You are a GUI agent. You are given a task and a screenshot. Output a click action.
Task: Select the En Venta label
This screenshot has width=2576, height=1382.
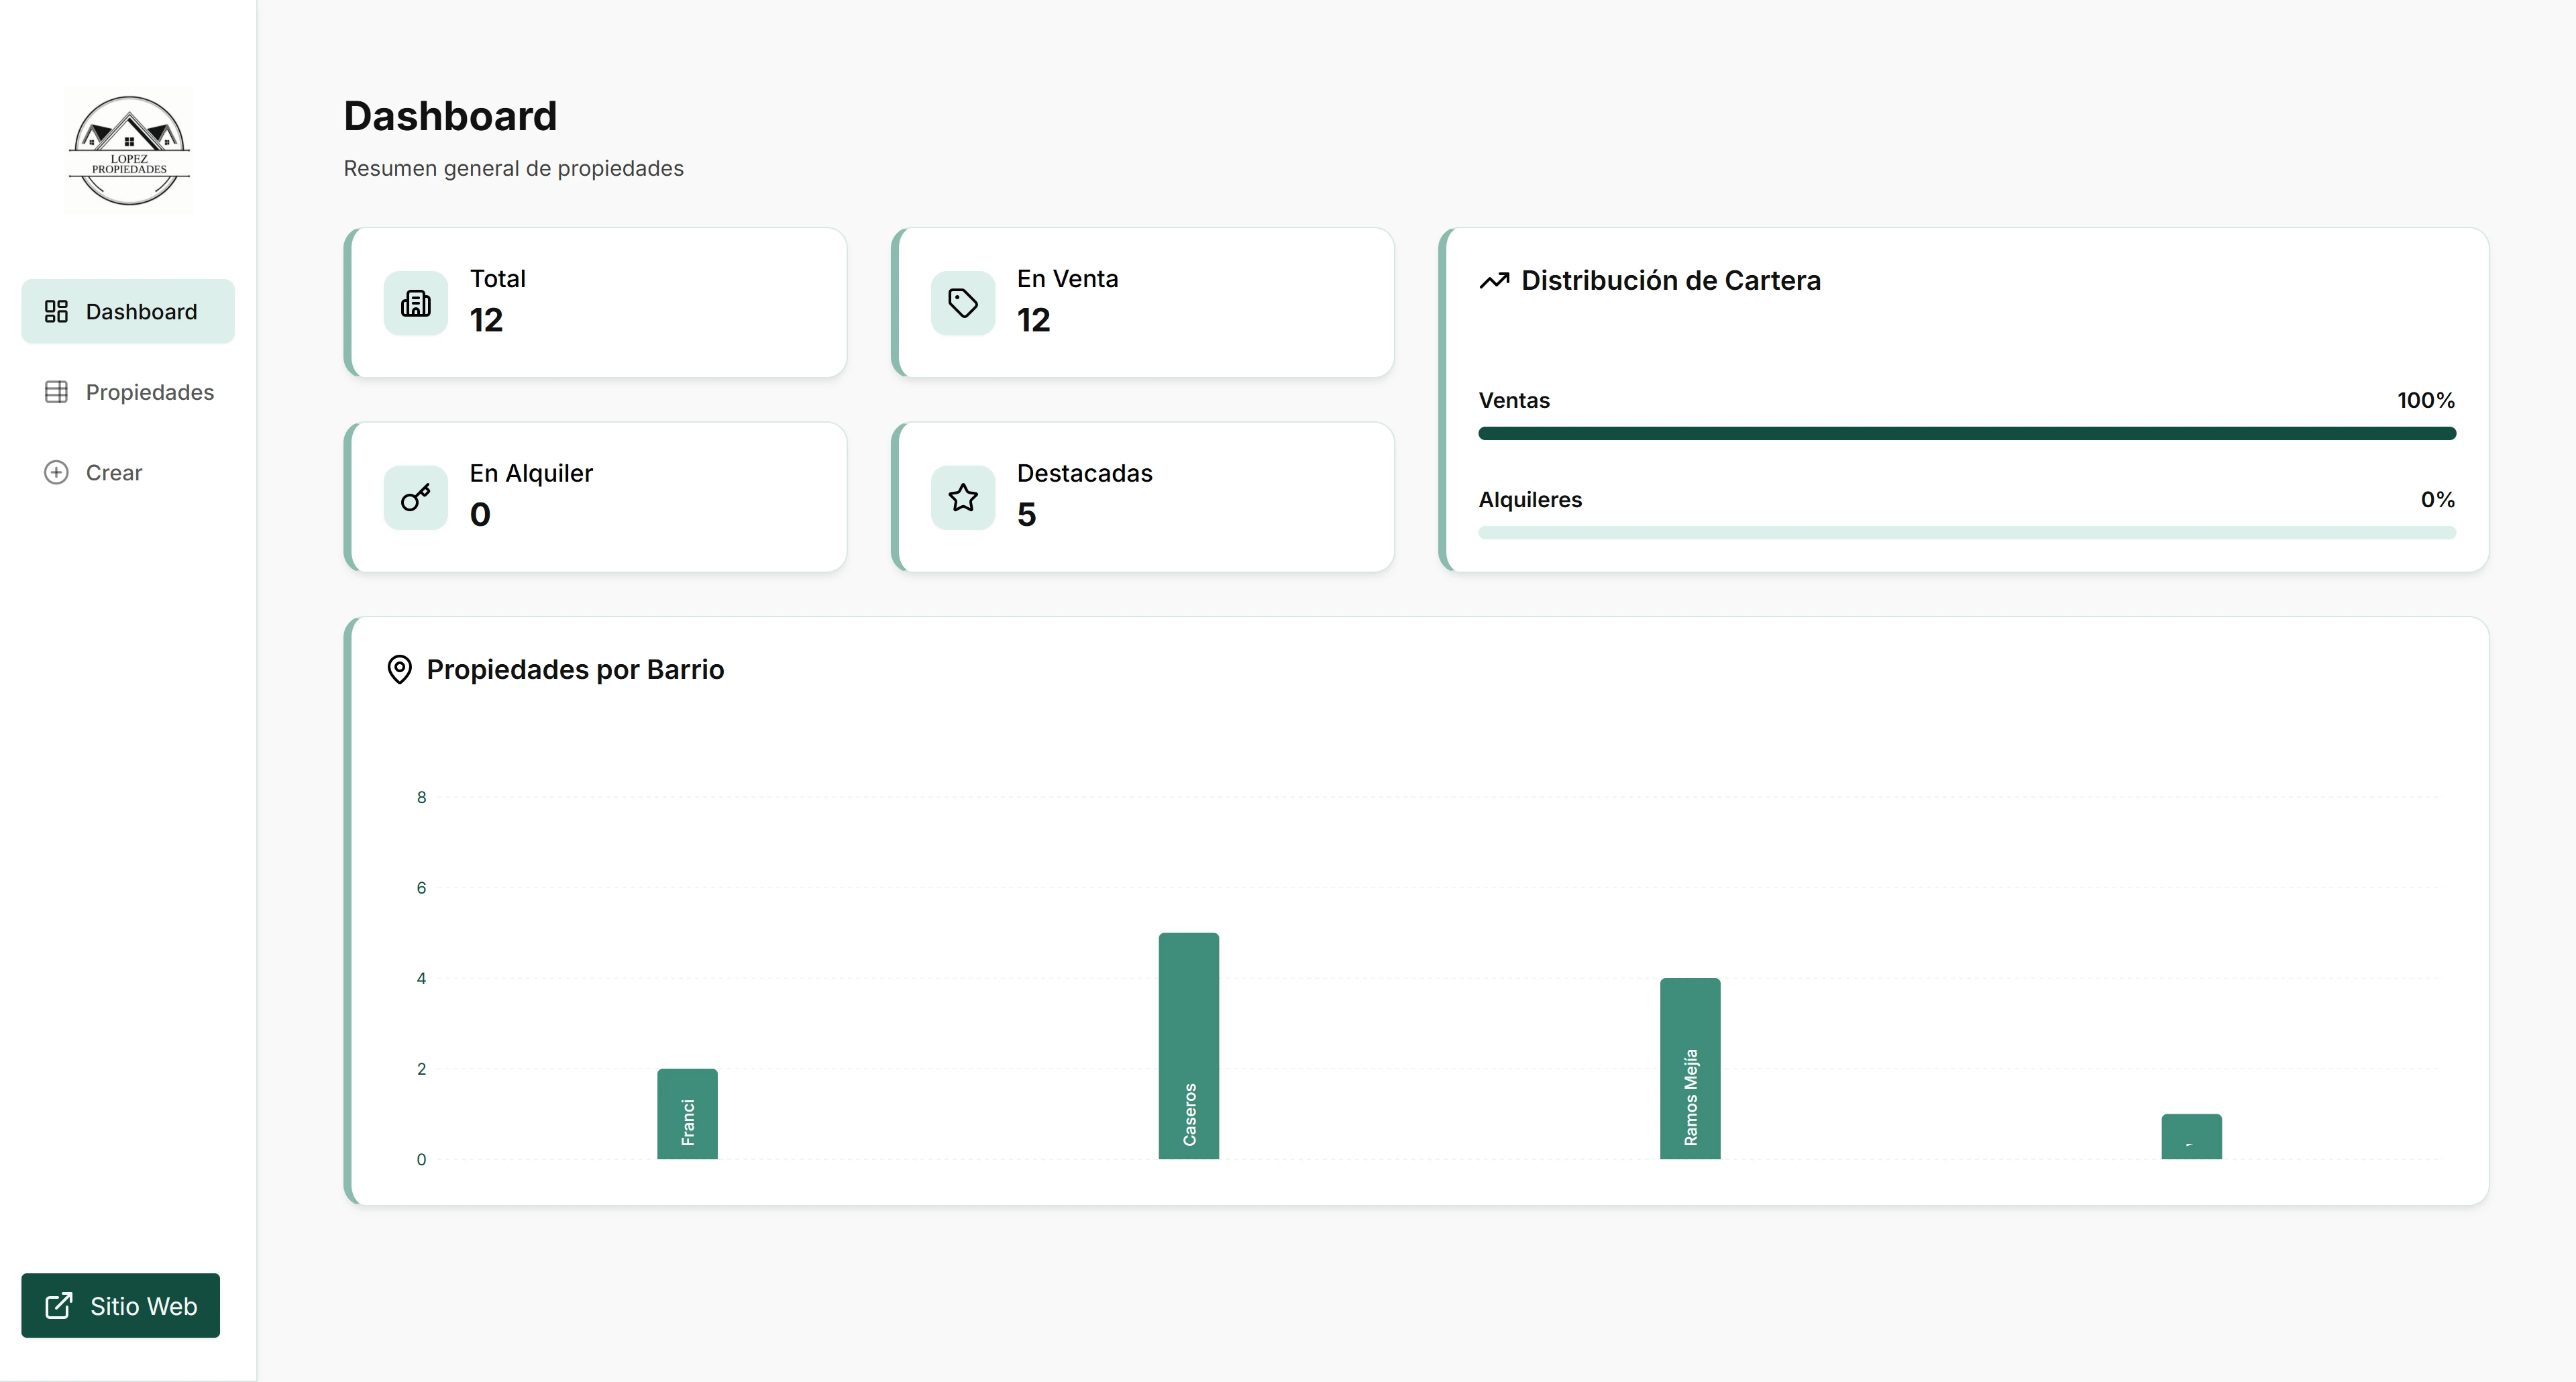1068,279
